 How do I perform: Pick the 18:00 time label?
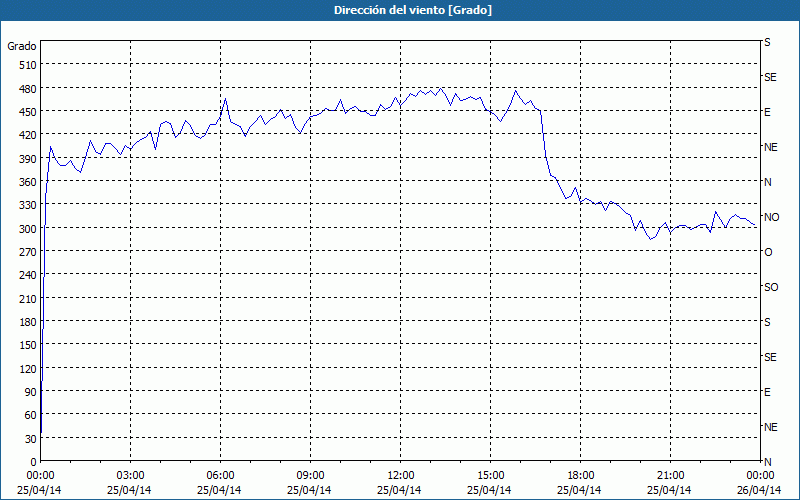click(580, 476)
